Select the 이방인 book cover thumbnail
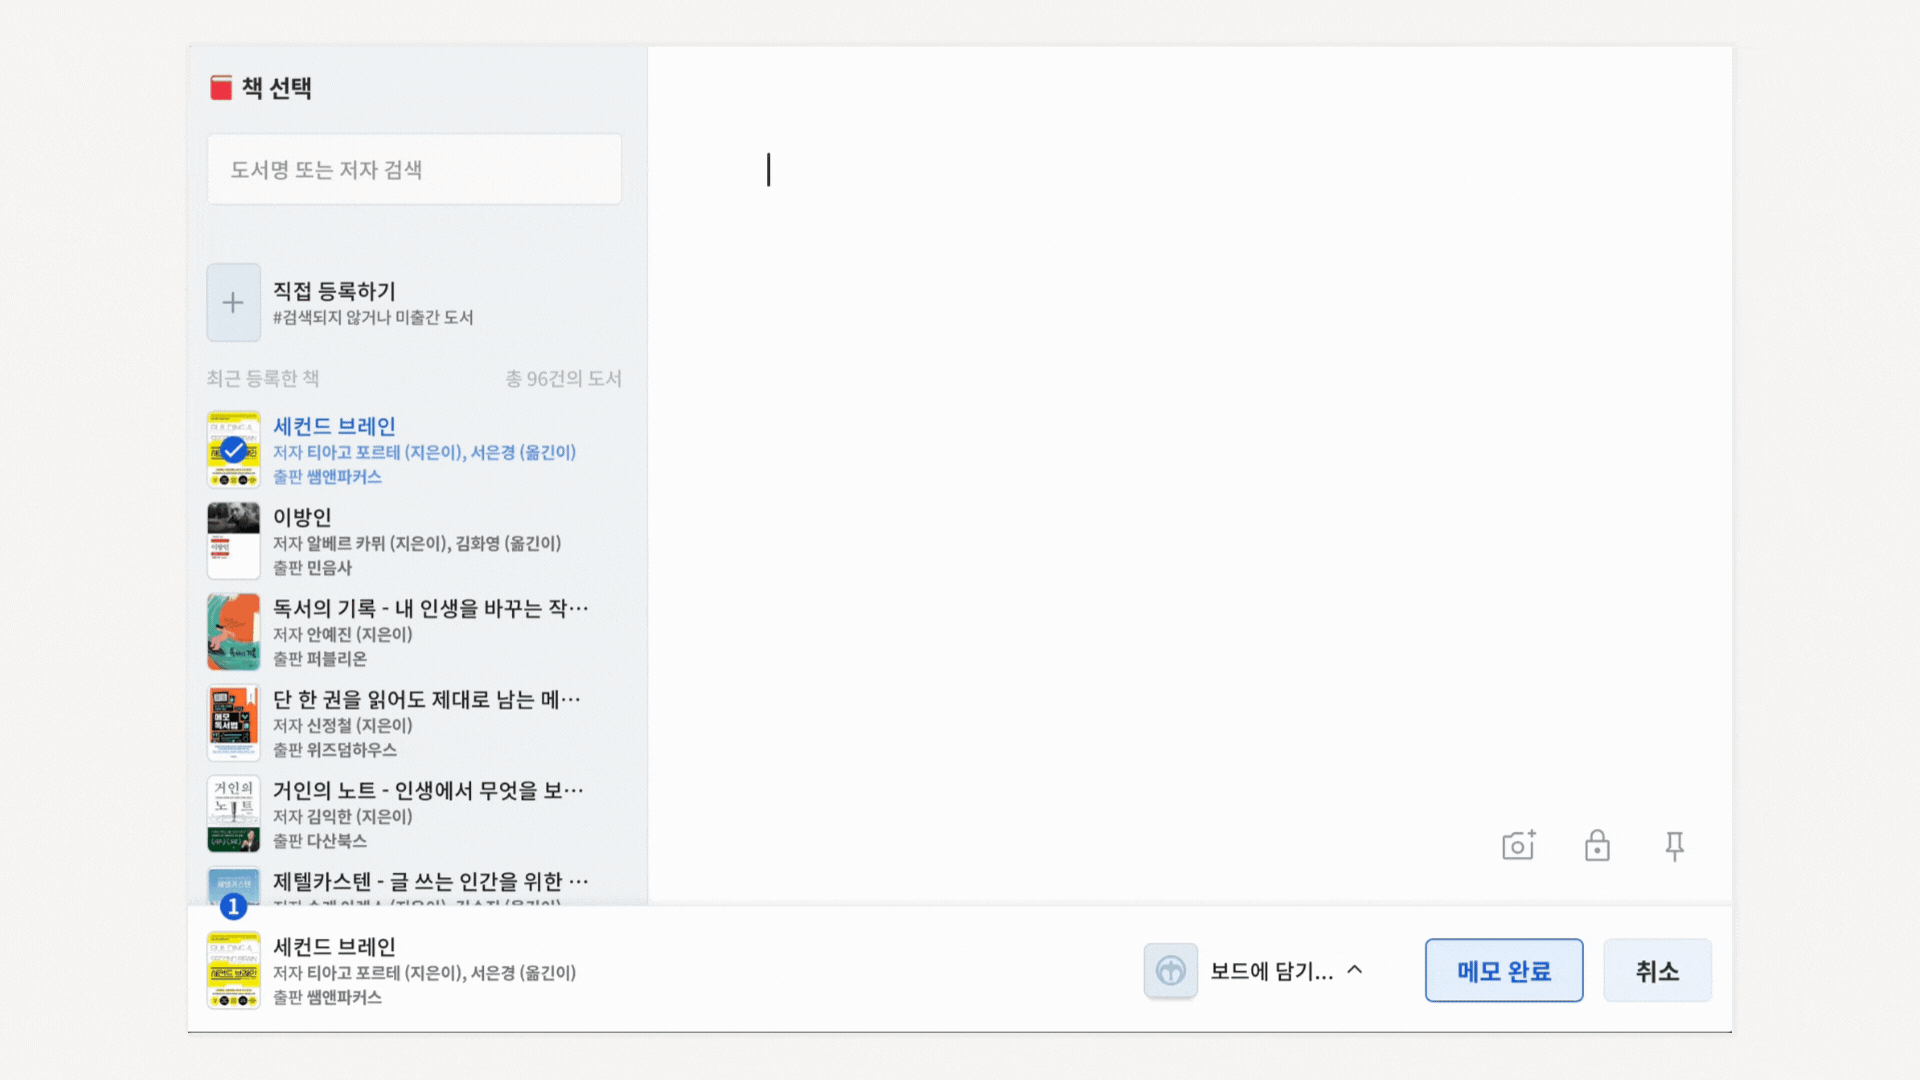The image size is (1920, 1080). coord(233,541)
